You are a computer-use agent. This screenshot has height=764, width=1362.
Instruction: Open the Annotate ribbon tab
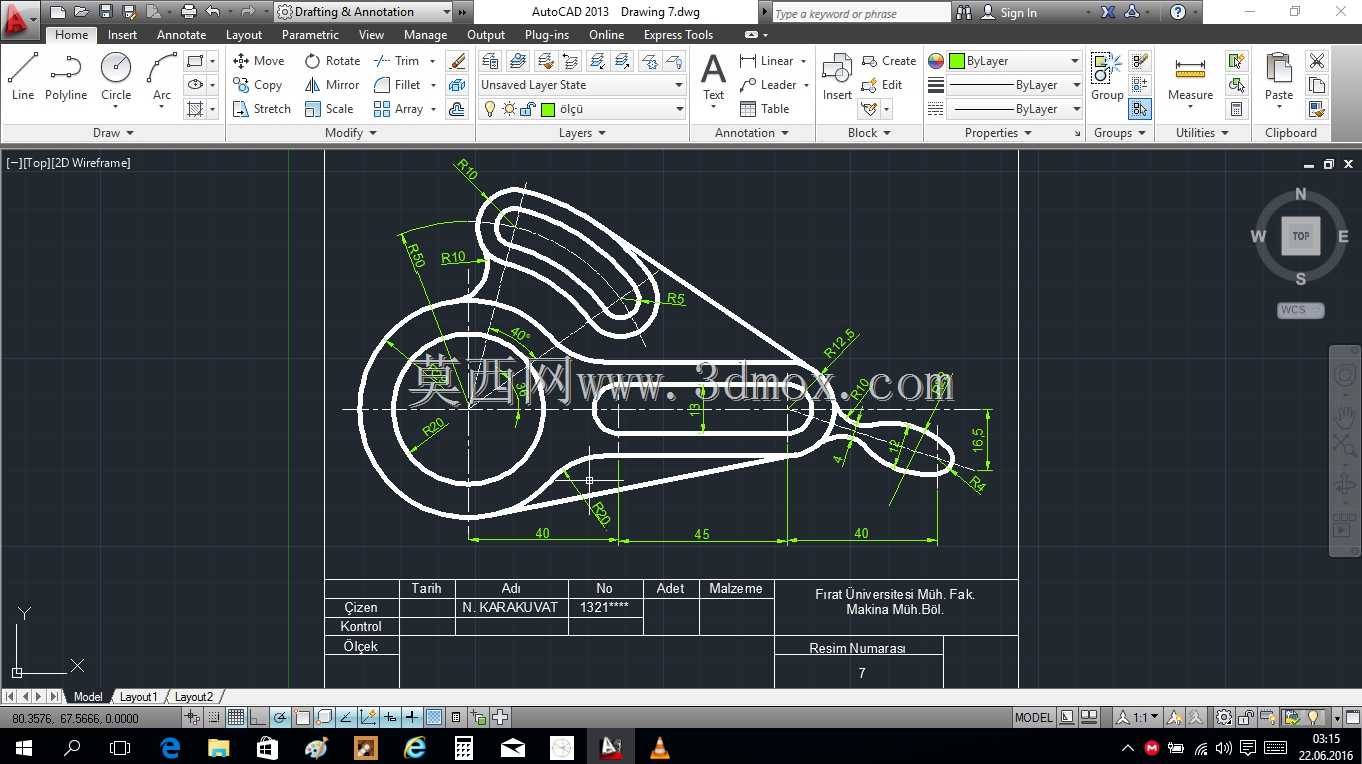coord(181,35)
